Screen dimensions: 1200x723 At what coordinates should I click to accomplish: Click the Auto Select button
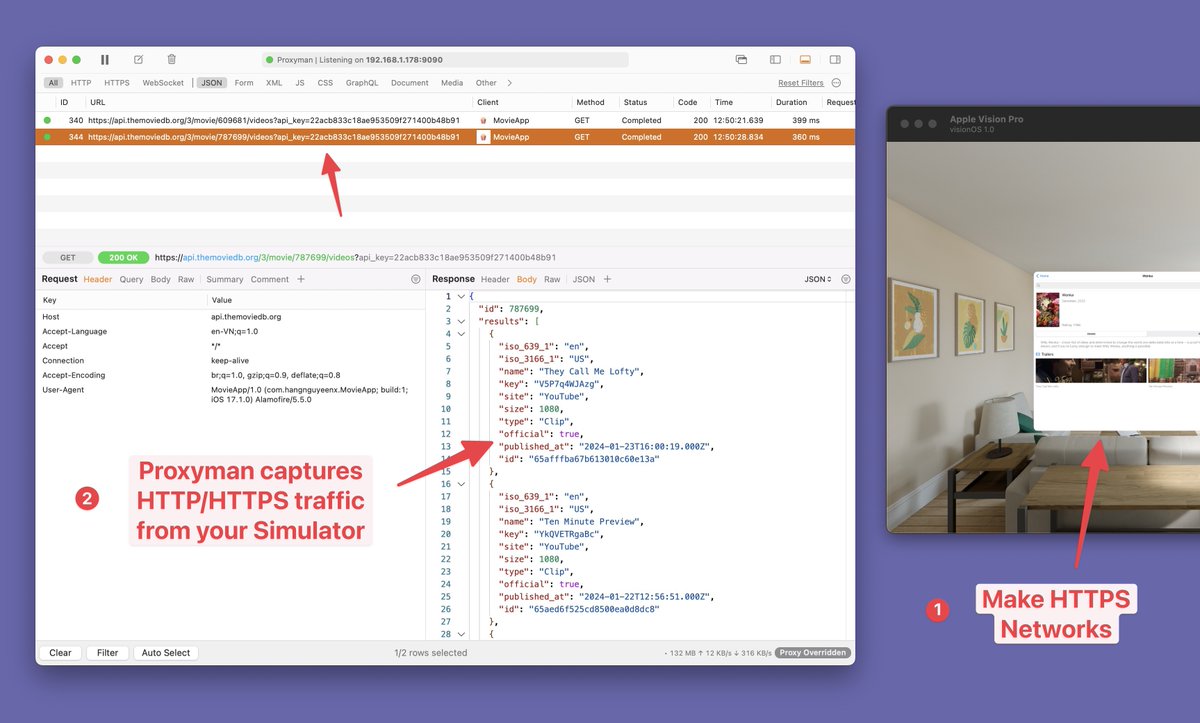point(166,653)
